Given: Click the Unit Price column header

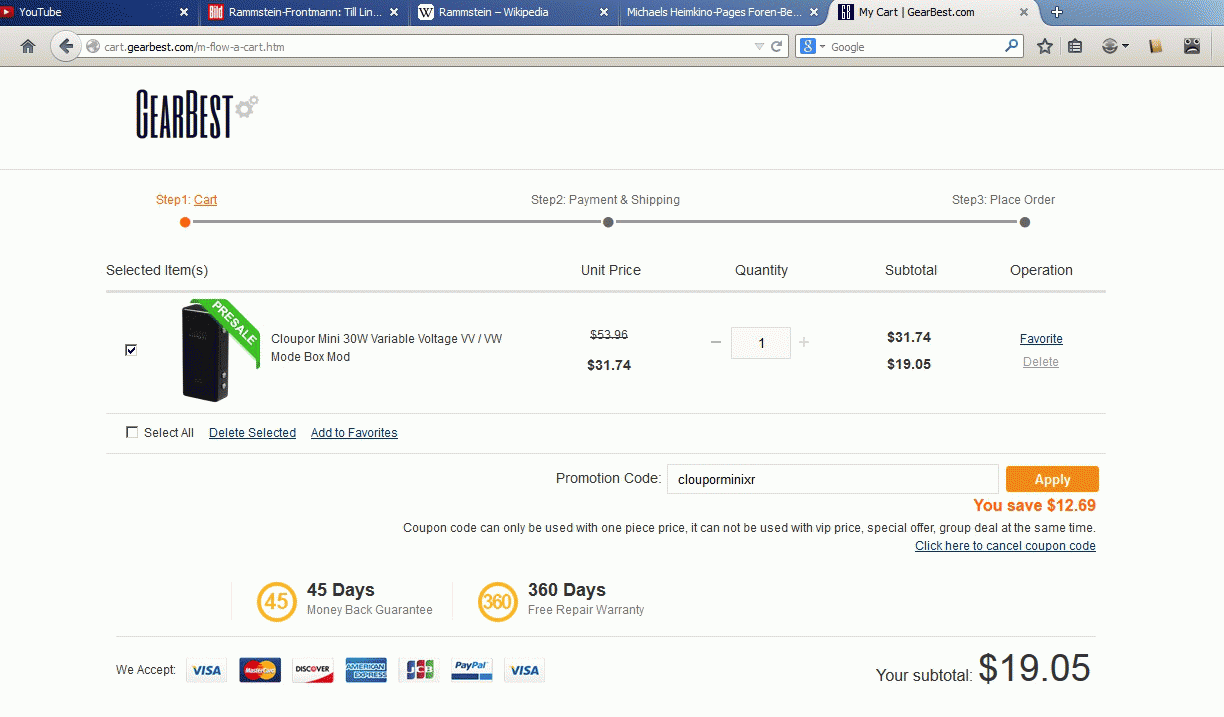Looking at the screenshot, I should [611, 270].
